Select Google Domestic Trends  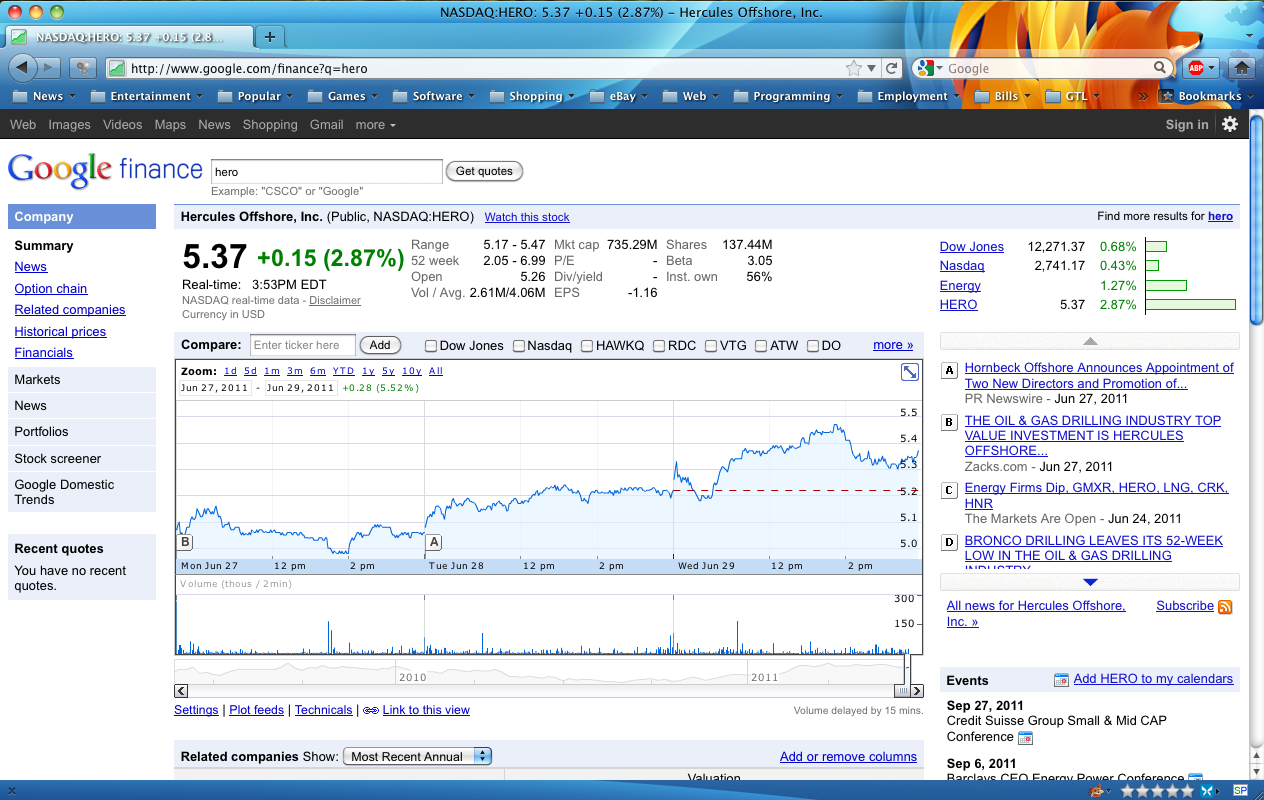pos(82,492)
